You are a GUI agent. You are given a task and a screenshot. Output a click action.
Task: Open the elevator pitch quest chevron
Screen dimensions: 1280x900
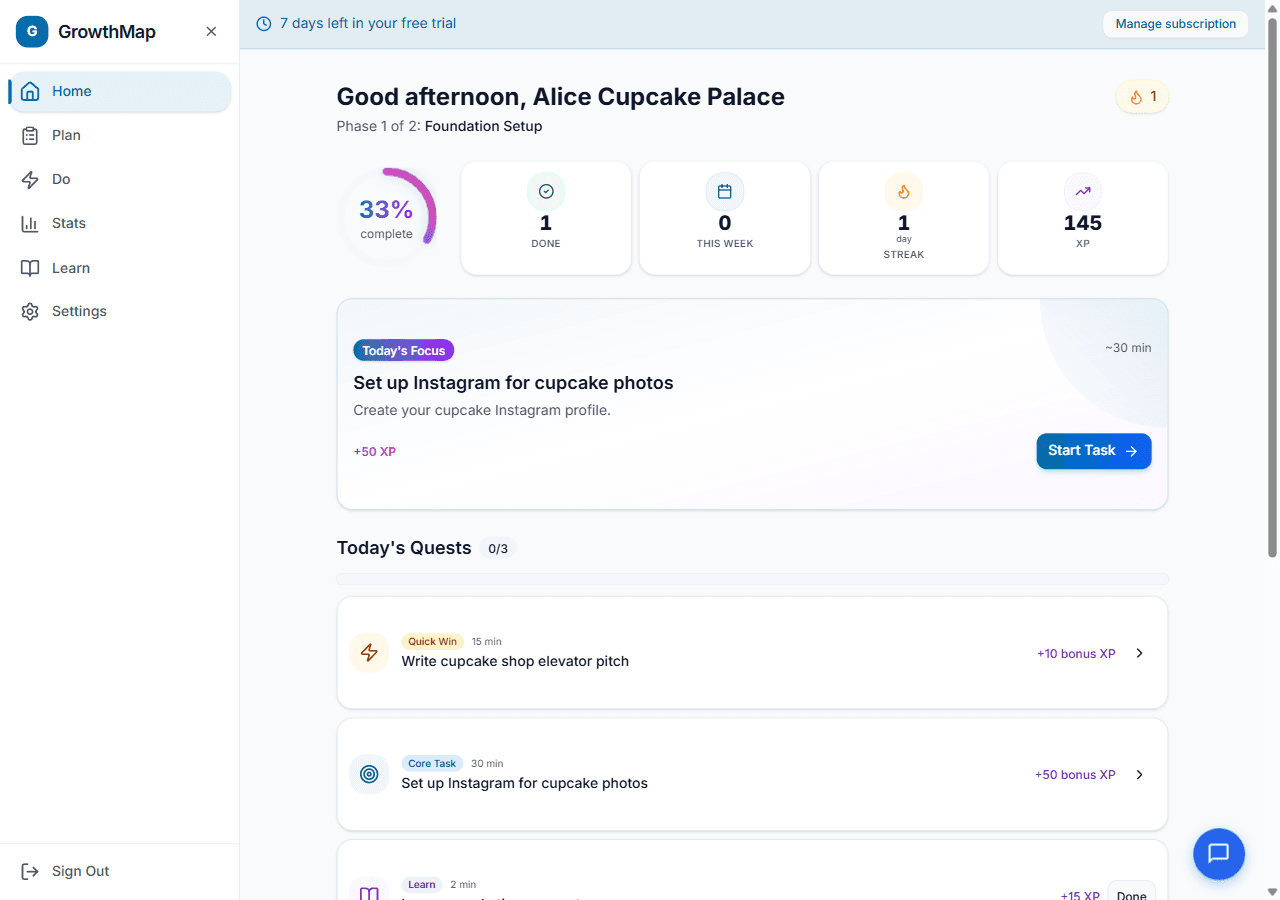click(1139, 653)
